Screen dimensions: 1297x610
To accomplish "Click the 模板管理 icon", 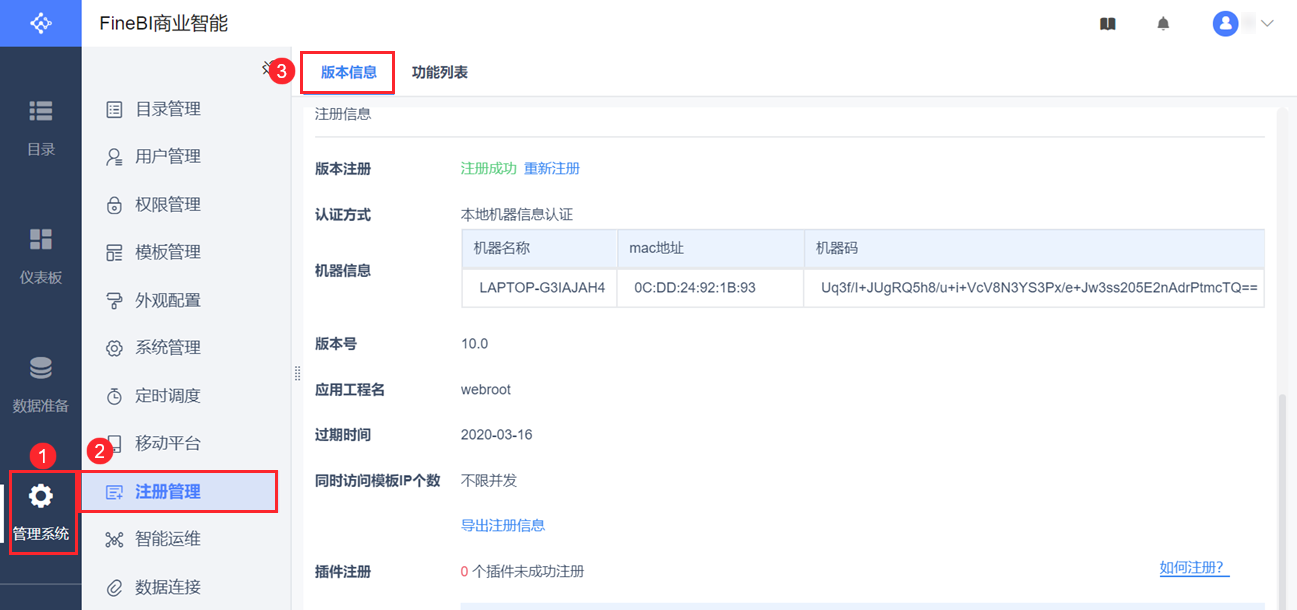I will 115,252.
